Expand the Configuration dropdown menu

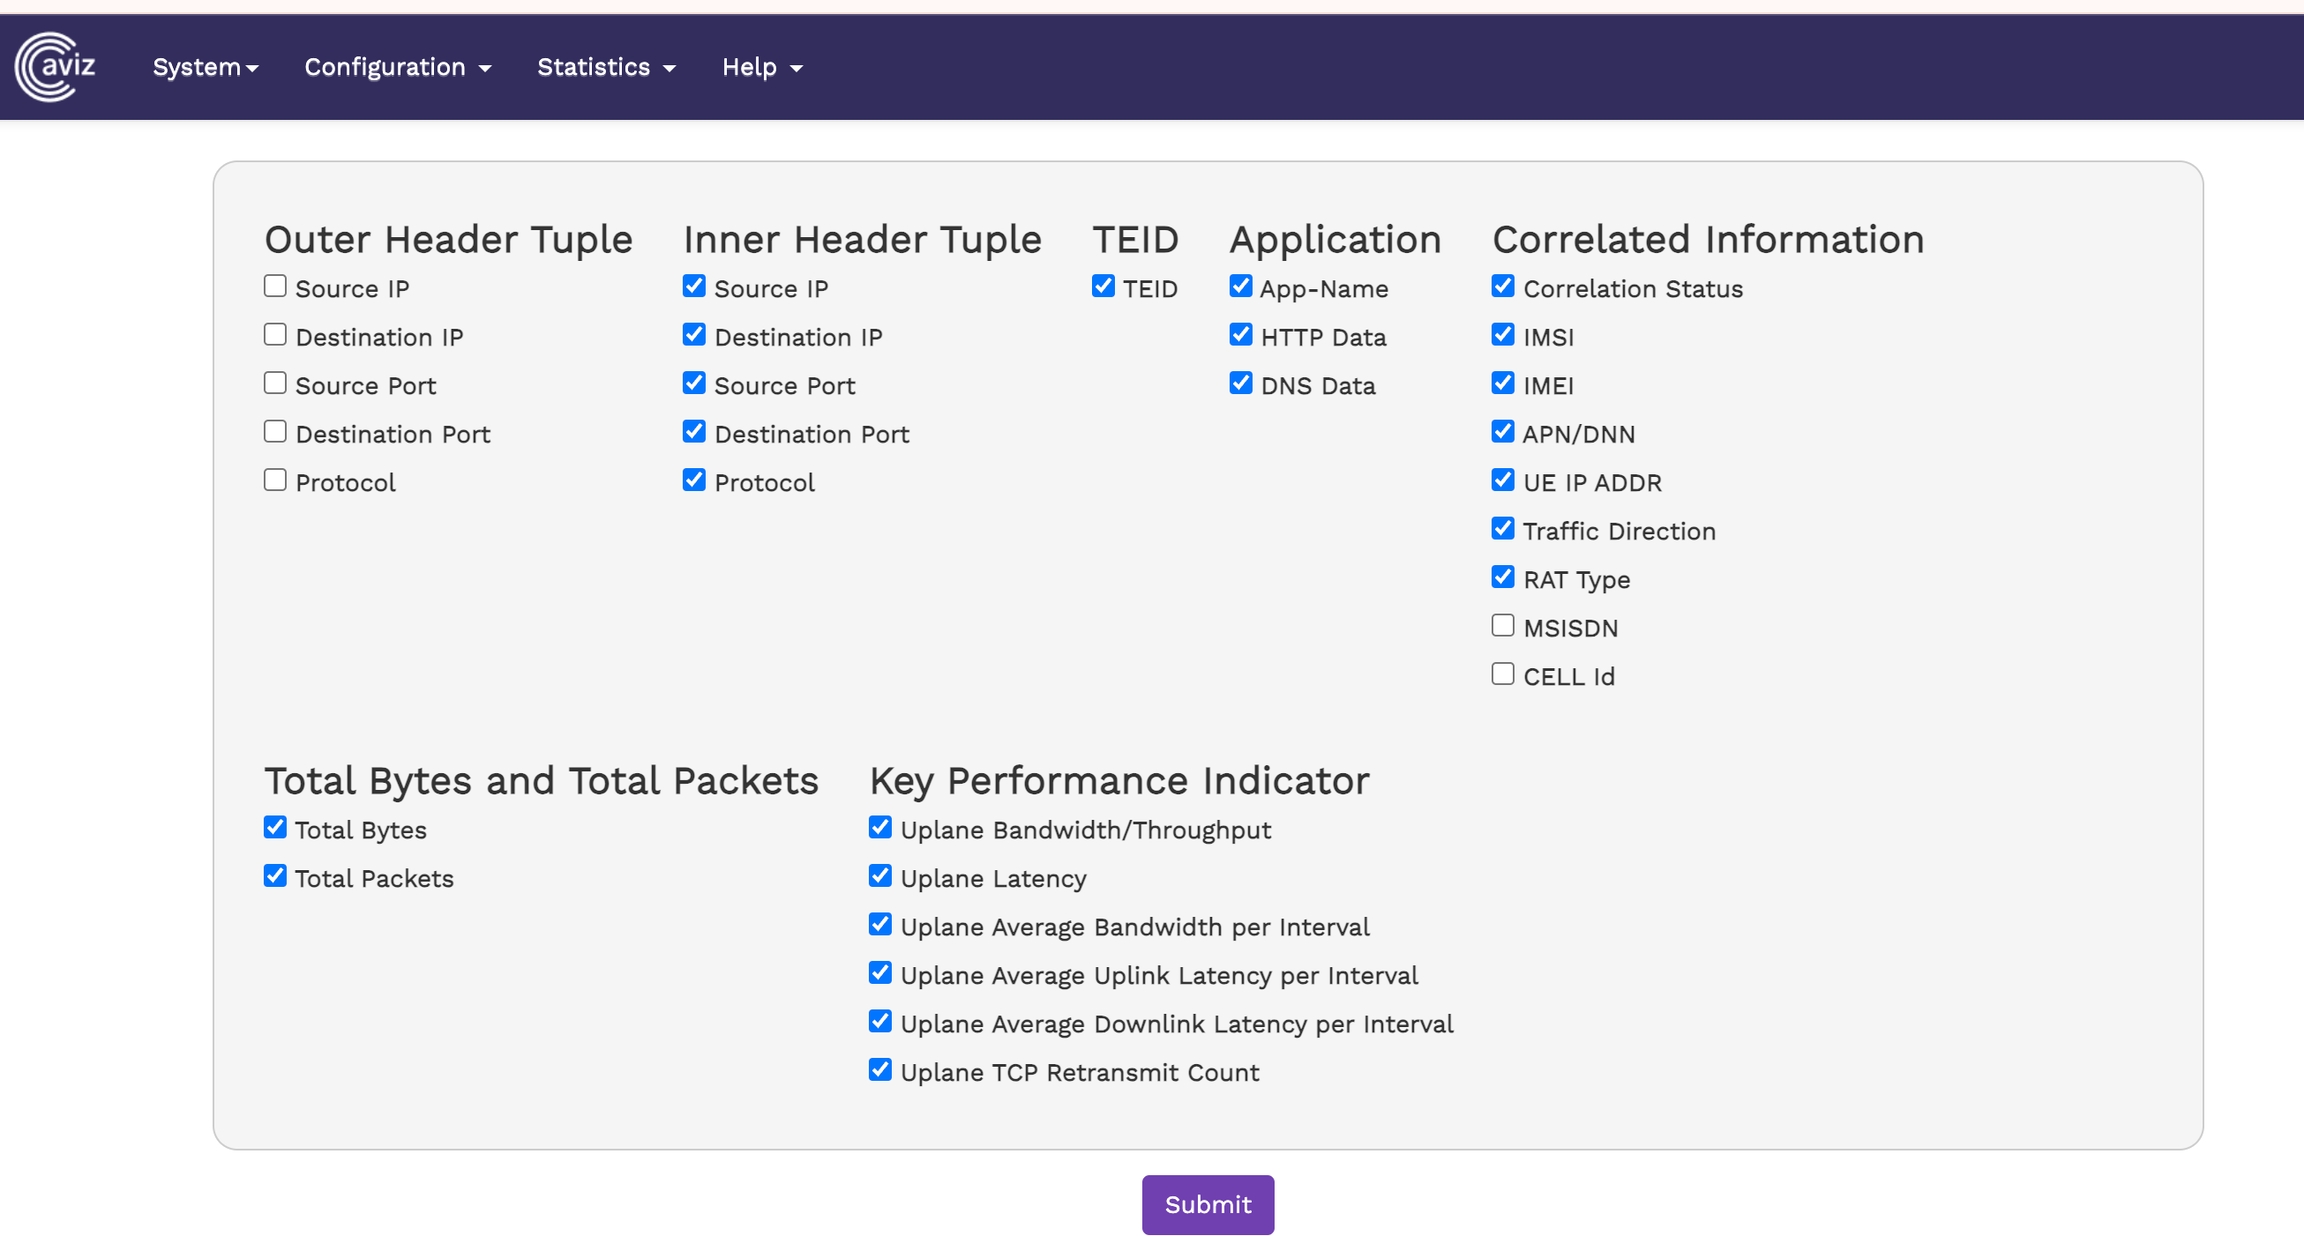[x=397, y=67]
